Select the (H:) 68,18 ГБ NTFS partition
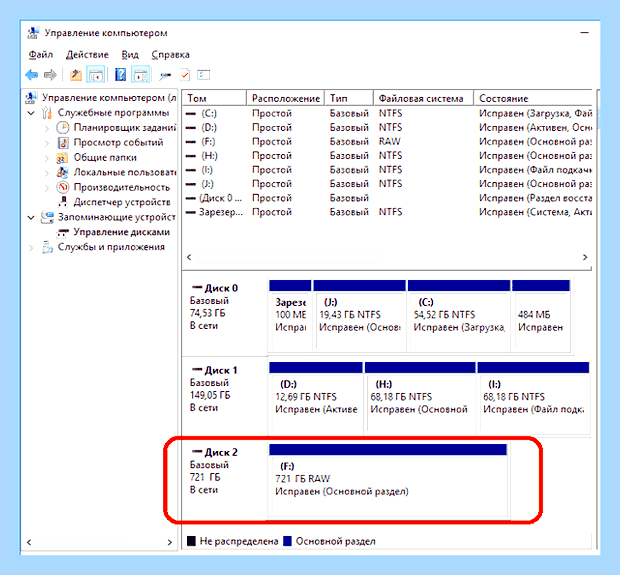The image size is (620, 575). [420, 397]
